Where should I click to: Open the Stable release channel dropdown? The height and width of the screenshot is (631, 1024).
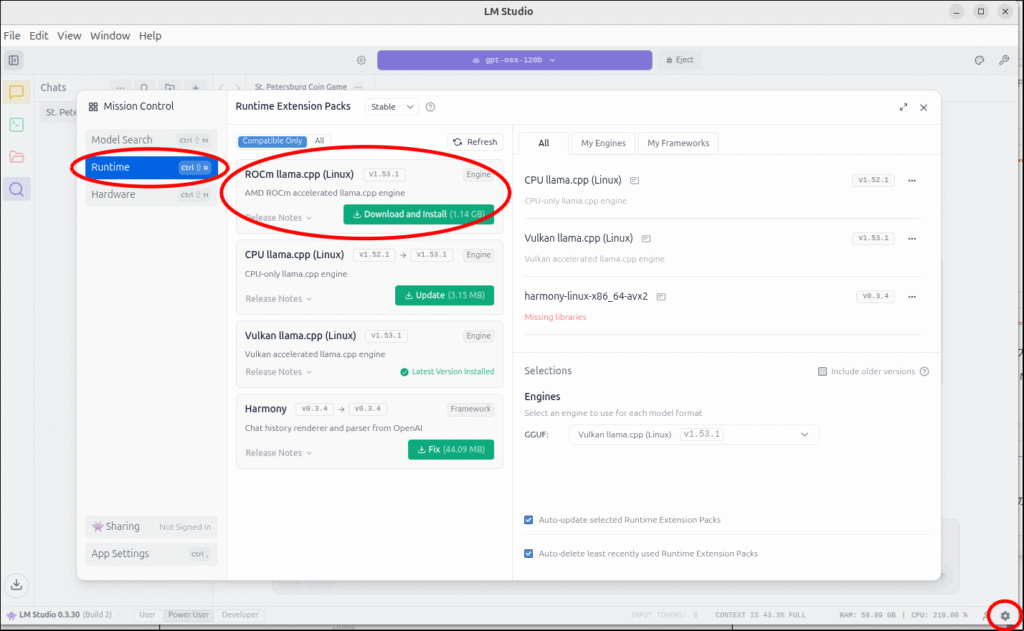[x=392, y=107]
